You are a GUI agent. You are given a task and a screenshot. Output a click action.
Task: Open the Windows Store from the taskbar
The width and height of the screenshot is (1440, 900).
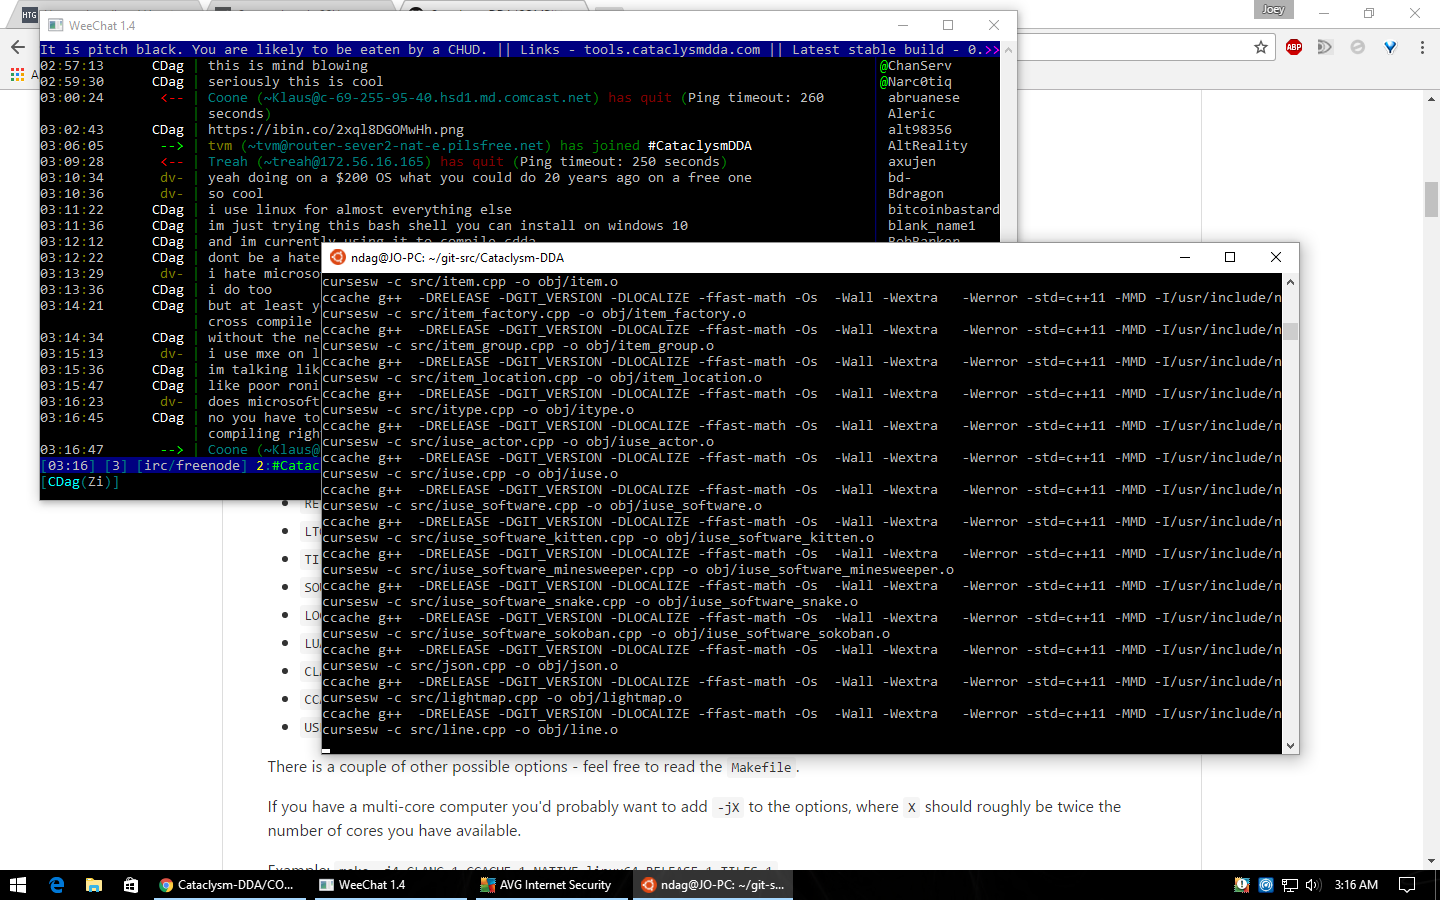(130, 885)
